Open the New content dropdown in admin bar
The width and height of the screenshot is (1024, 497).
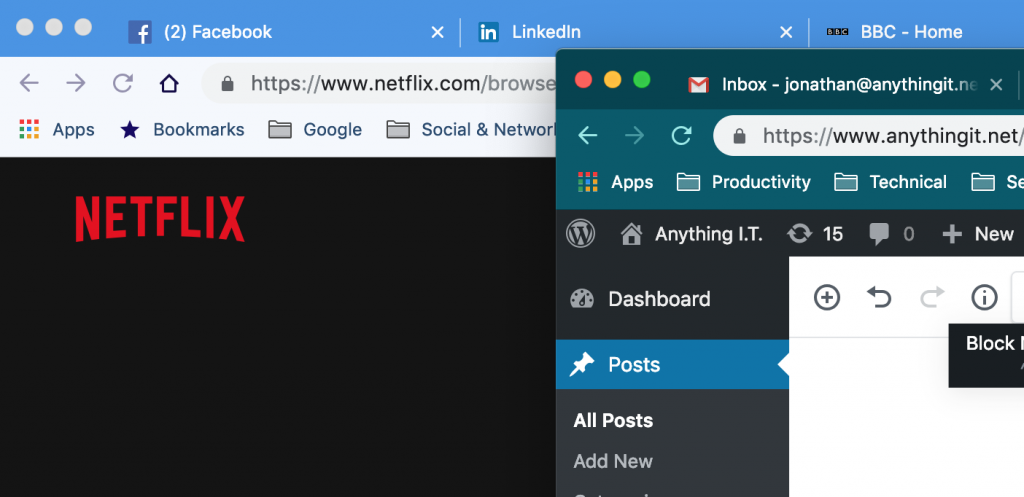click(x=979, y=234)
